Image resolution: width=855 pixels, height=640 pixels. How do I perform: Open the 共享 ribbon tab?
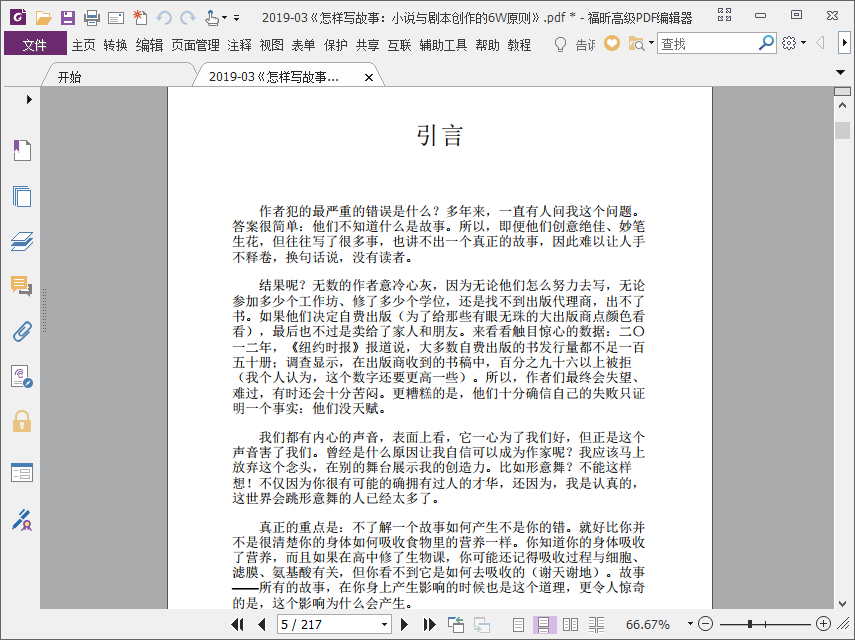tap(368, 45)
